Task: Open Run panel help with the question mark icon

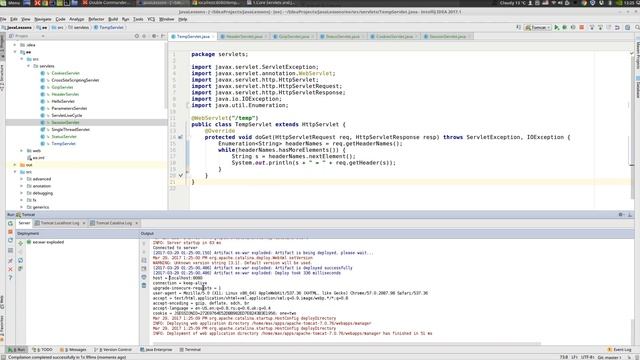Action: (x=11, y=278)
